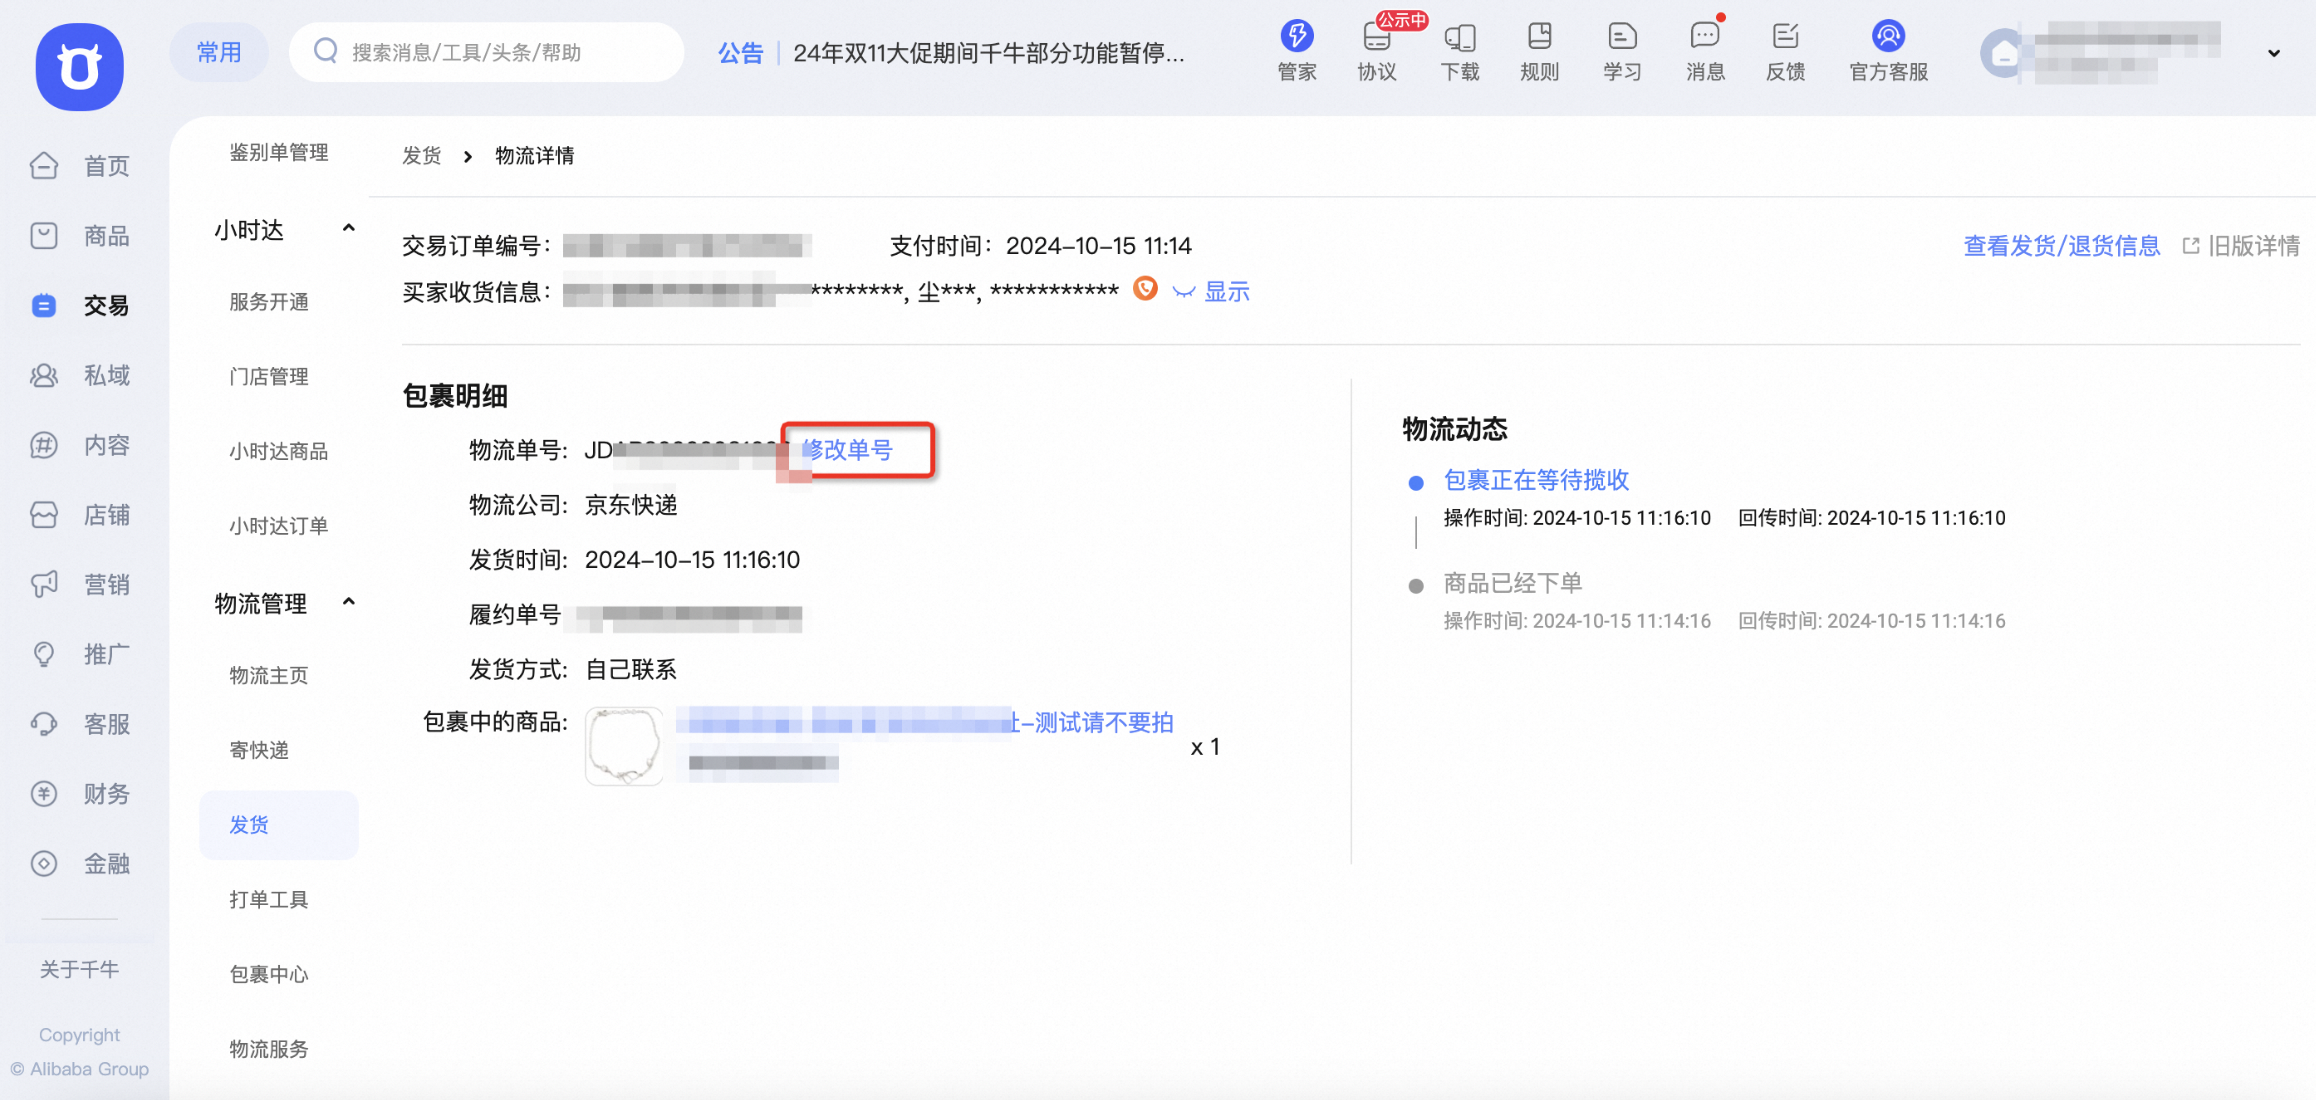Viewport: 2316px width, 1100px height.
Task: Open 旧版详情 link
Action: 2242,246
